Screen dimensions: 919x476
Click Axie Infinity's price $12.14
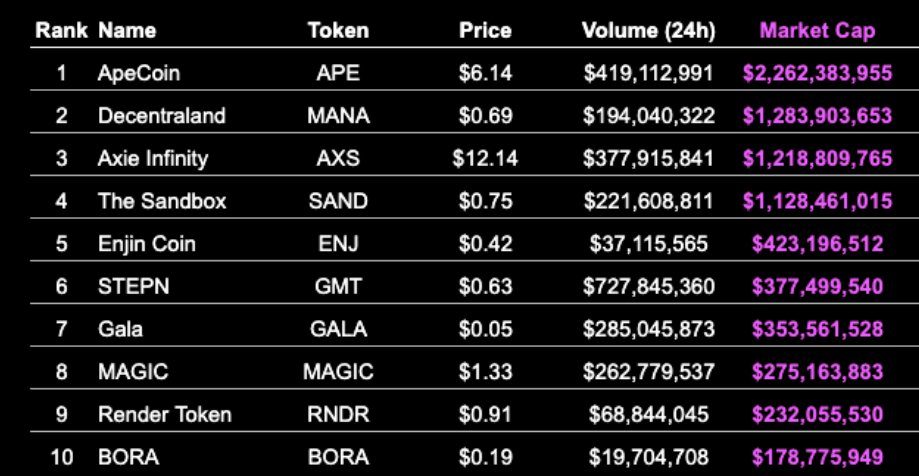coord(485,159)
